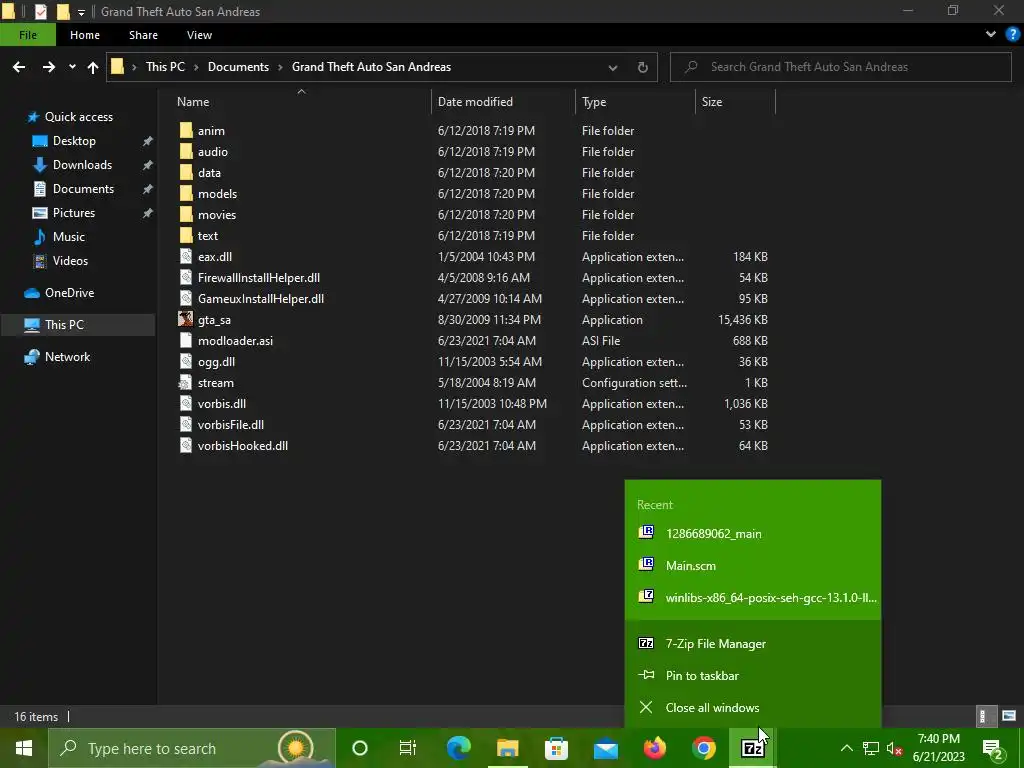Open the Home ribbon tab

point(85,35)
